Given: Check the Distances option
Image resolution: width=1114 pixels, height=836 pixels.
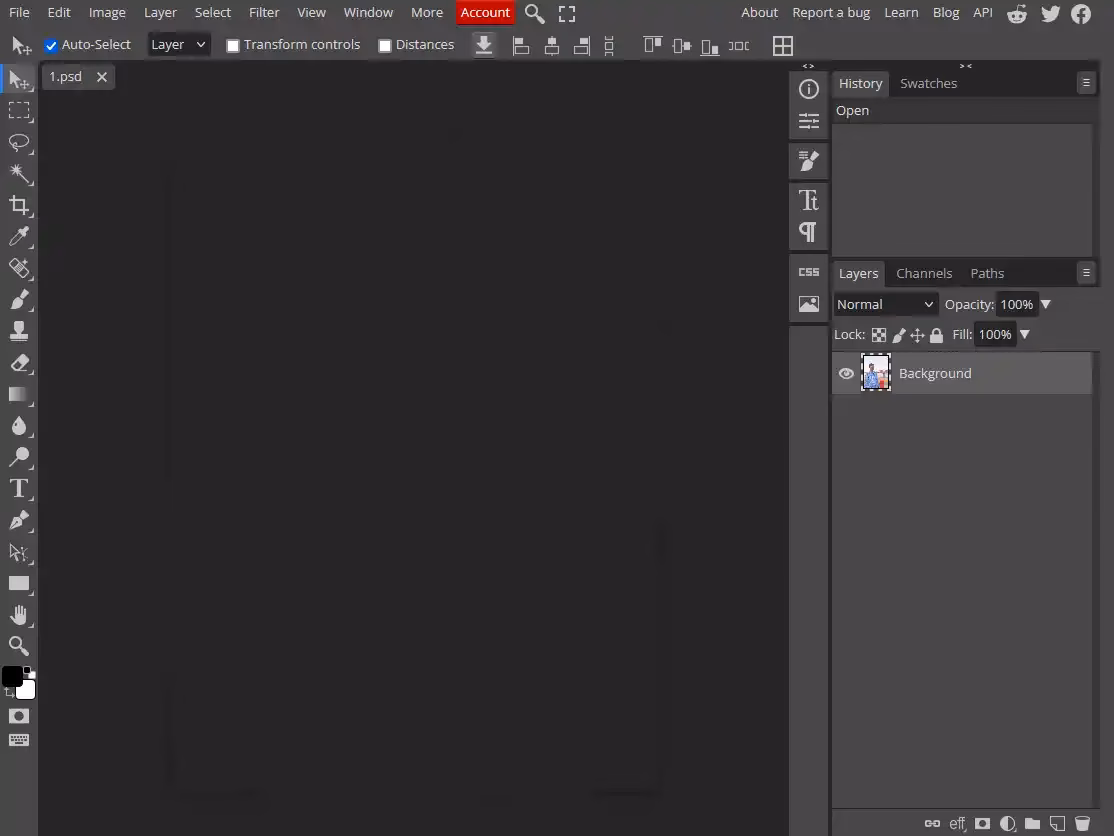Looking at the screenshot, I should [x=384, y=44].
